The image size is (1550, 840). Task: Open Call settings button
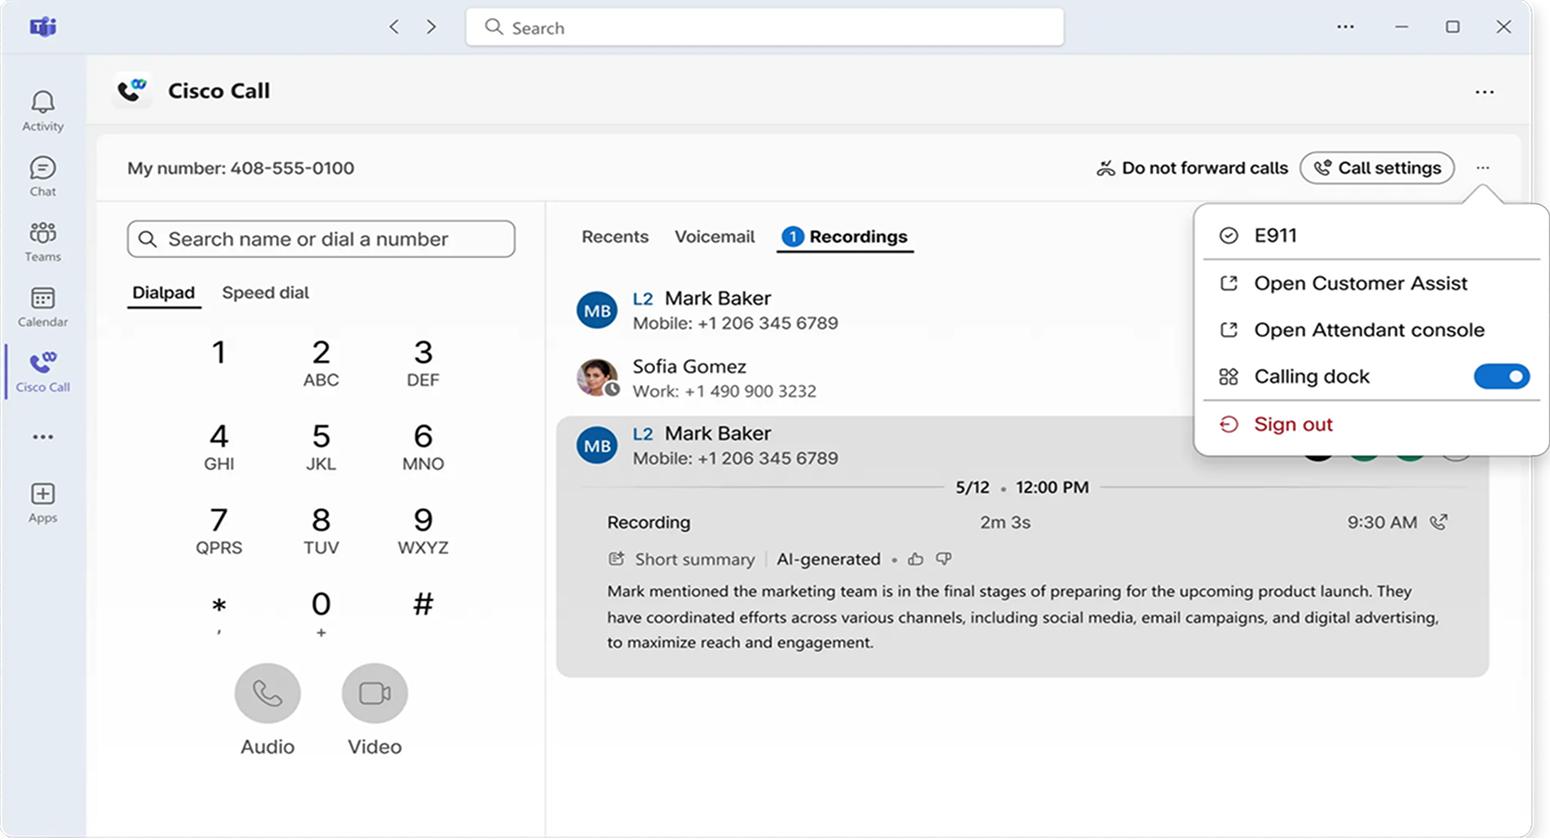click(1376, 168)
